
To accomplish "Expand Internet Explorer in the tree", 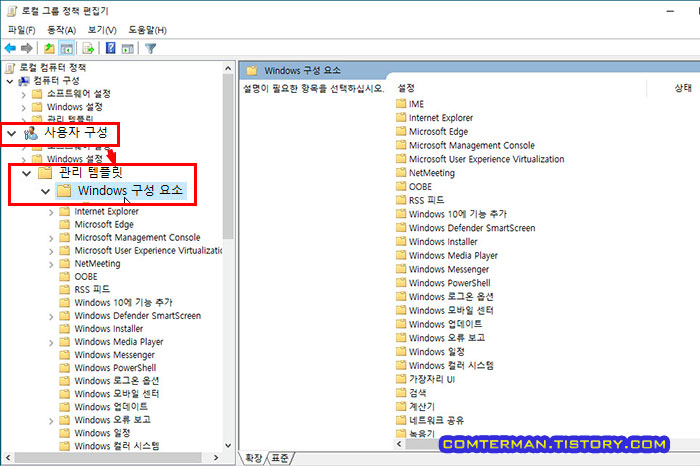I will tap(51, 212).
